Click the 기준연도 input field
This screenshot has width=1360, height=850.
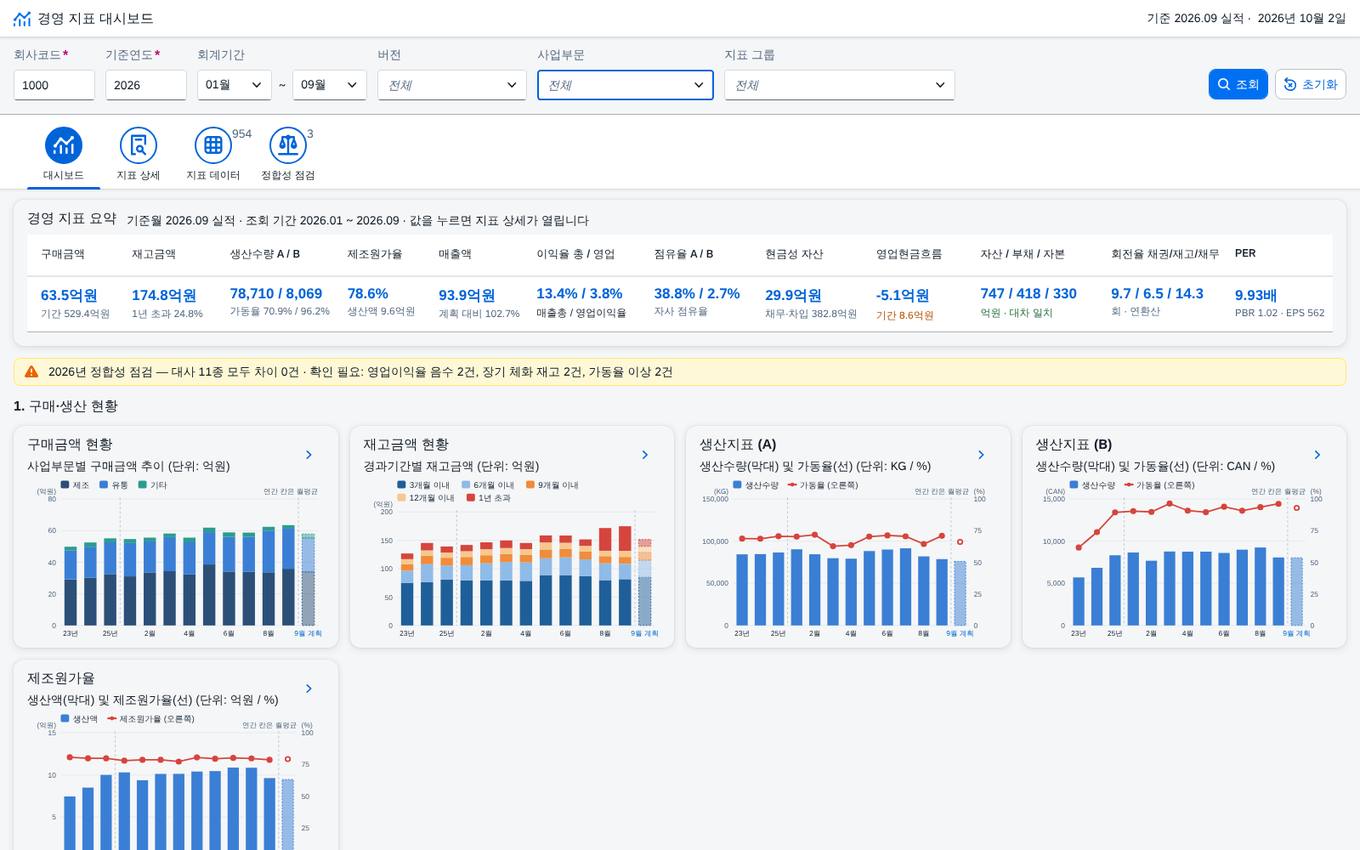tap(146, 85)
